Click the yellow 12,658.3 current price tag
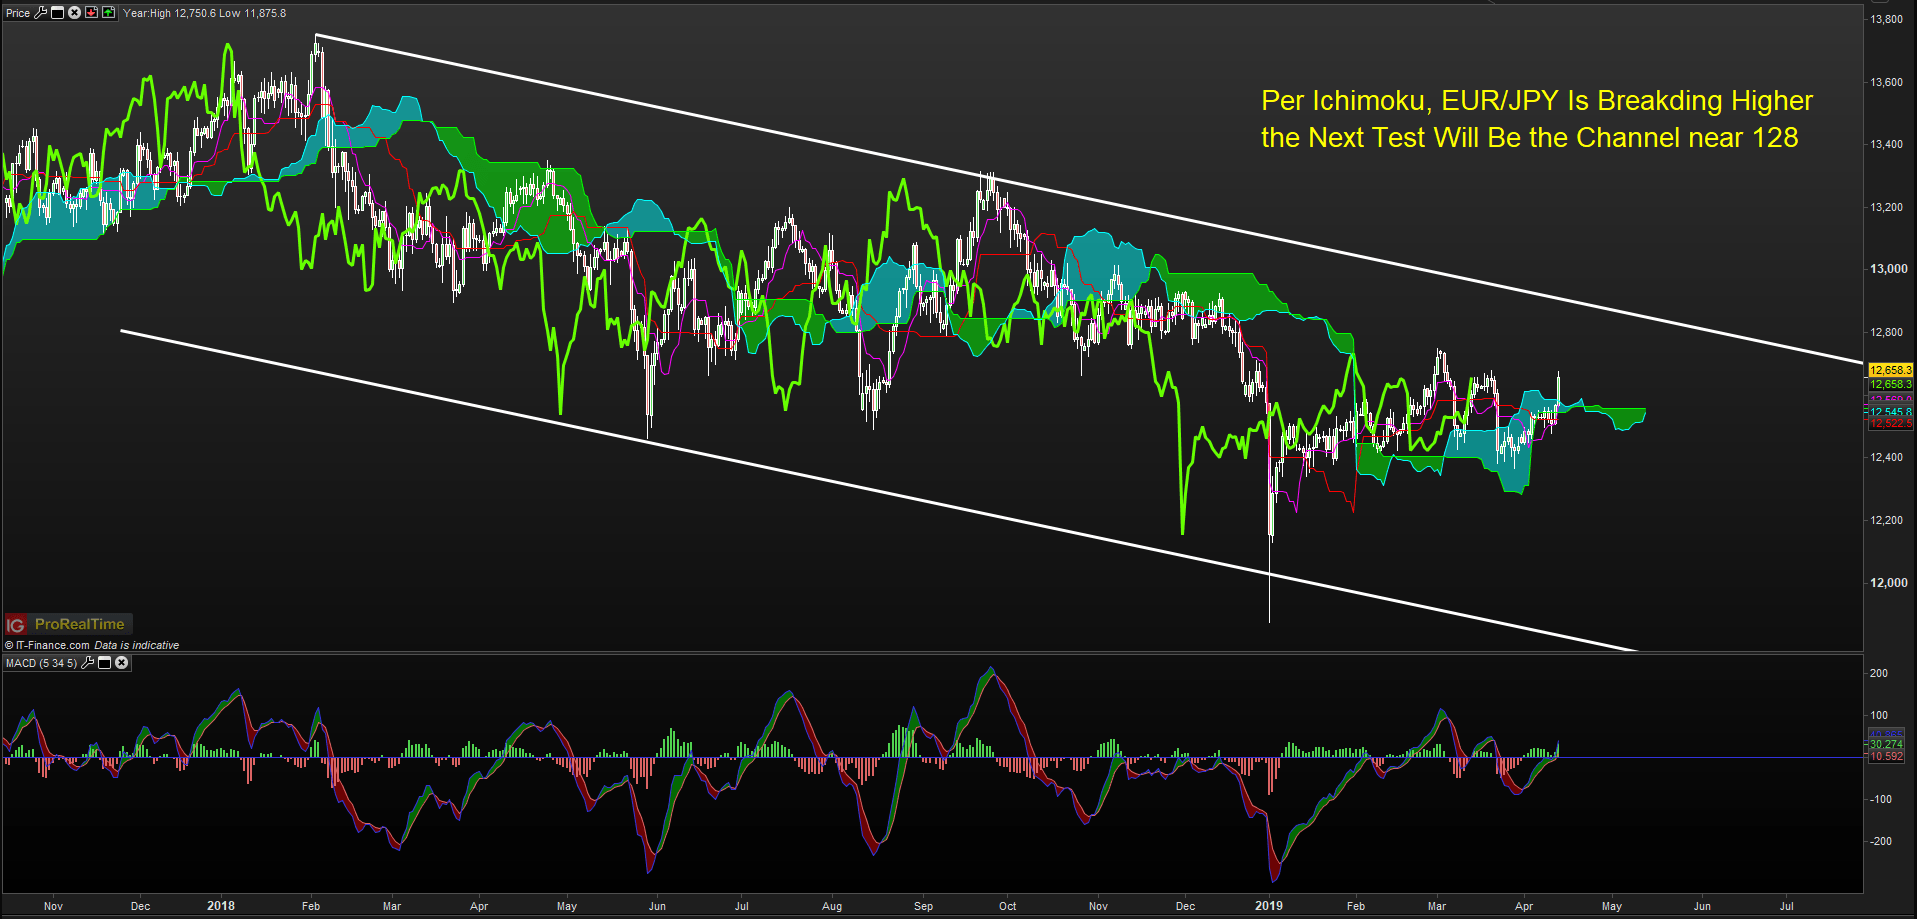This screenshot has height=919, width=1917. click(1890, 370)
